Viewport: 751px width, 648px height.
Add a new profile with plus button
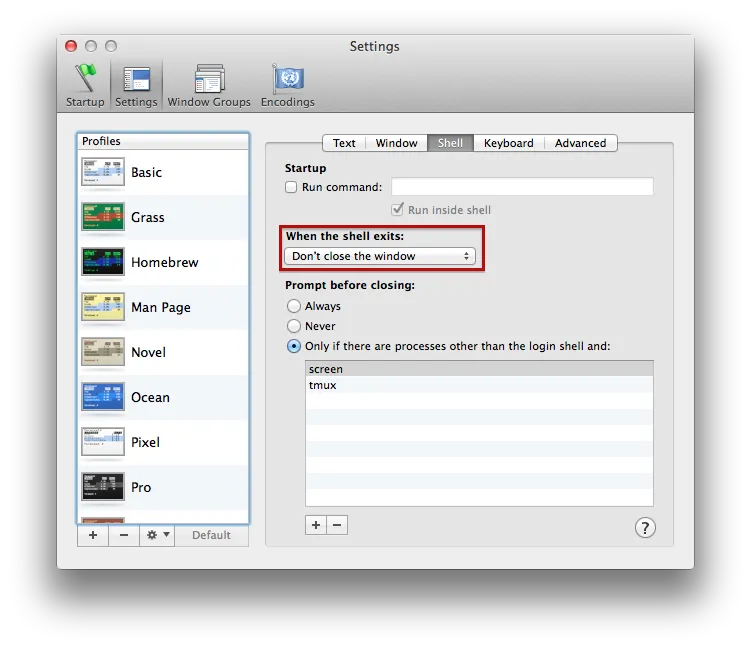[x=93, y=535]
